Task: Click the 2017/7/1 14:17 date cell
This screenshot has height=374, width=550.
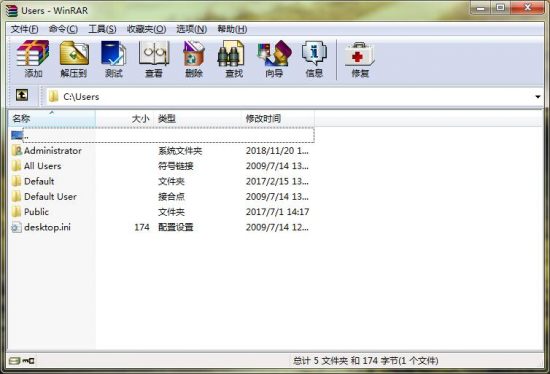Action: [277, 212]
